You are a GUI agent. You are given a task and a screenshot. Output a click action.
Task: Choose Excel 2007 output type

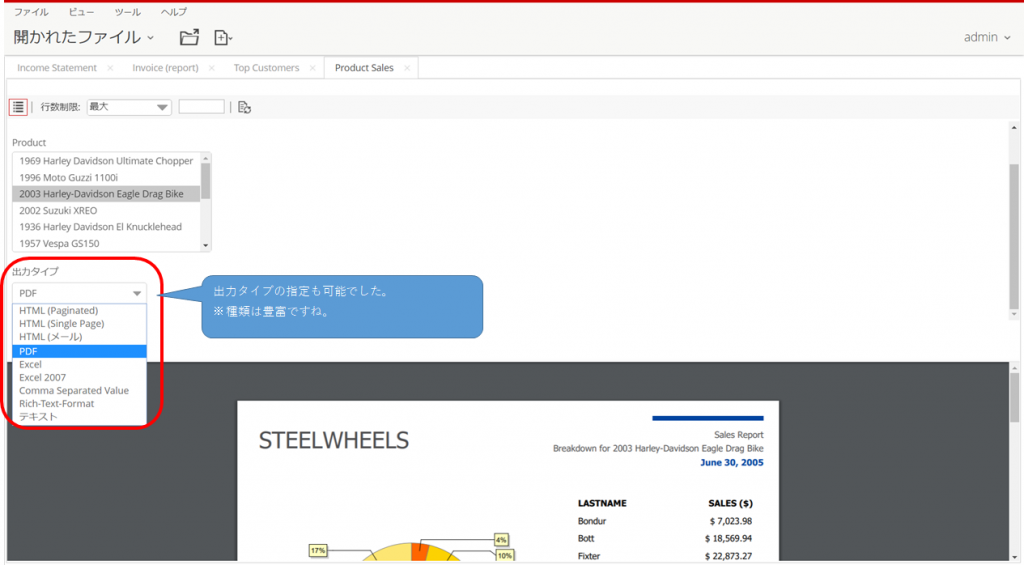tap(79, 378)
